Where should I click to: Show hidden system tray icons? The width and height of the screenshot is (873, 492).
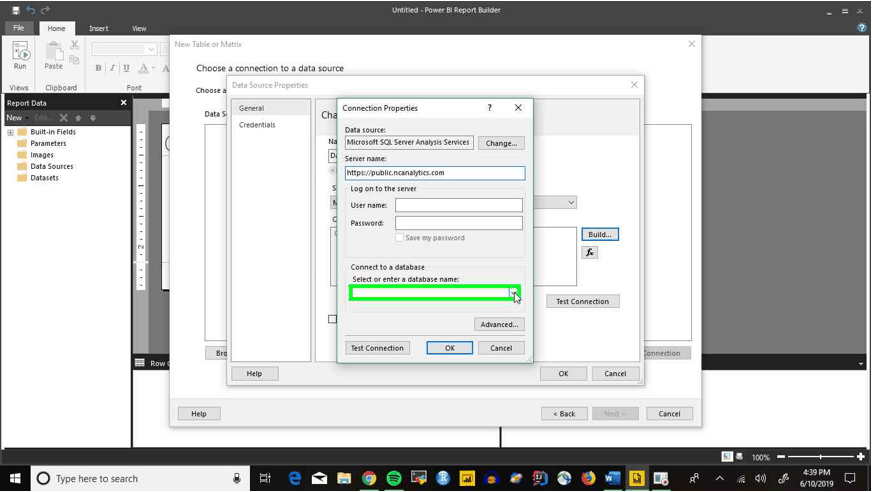(719, 479)
